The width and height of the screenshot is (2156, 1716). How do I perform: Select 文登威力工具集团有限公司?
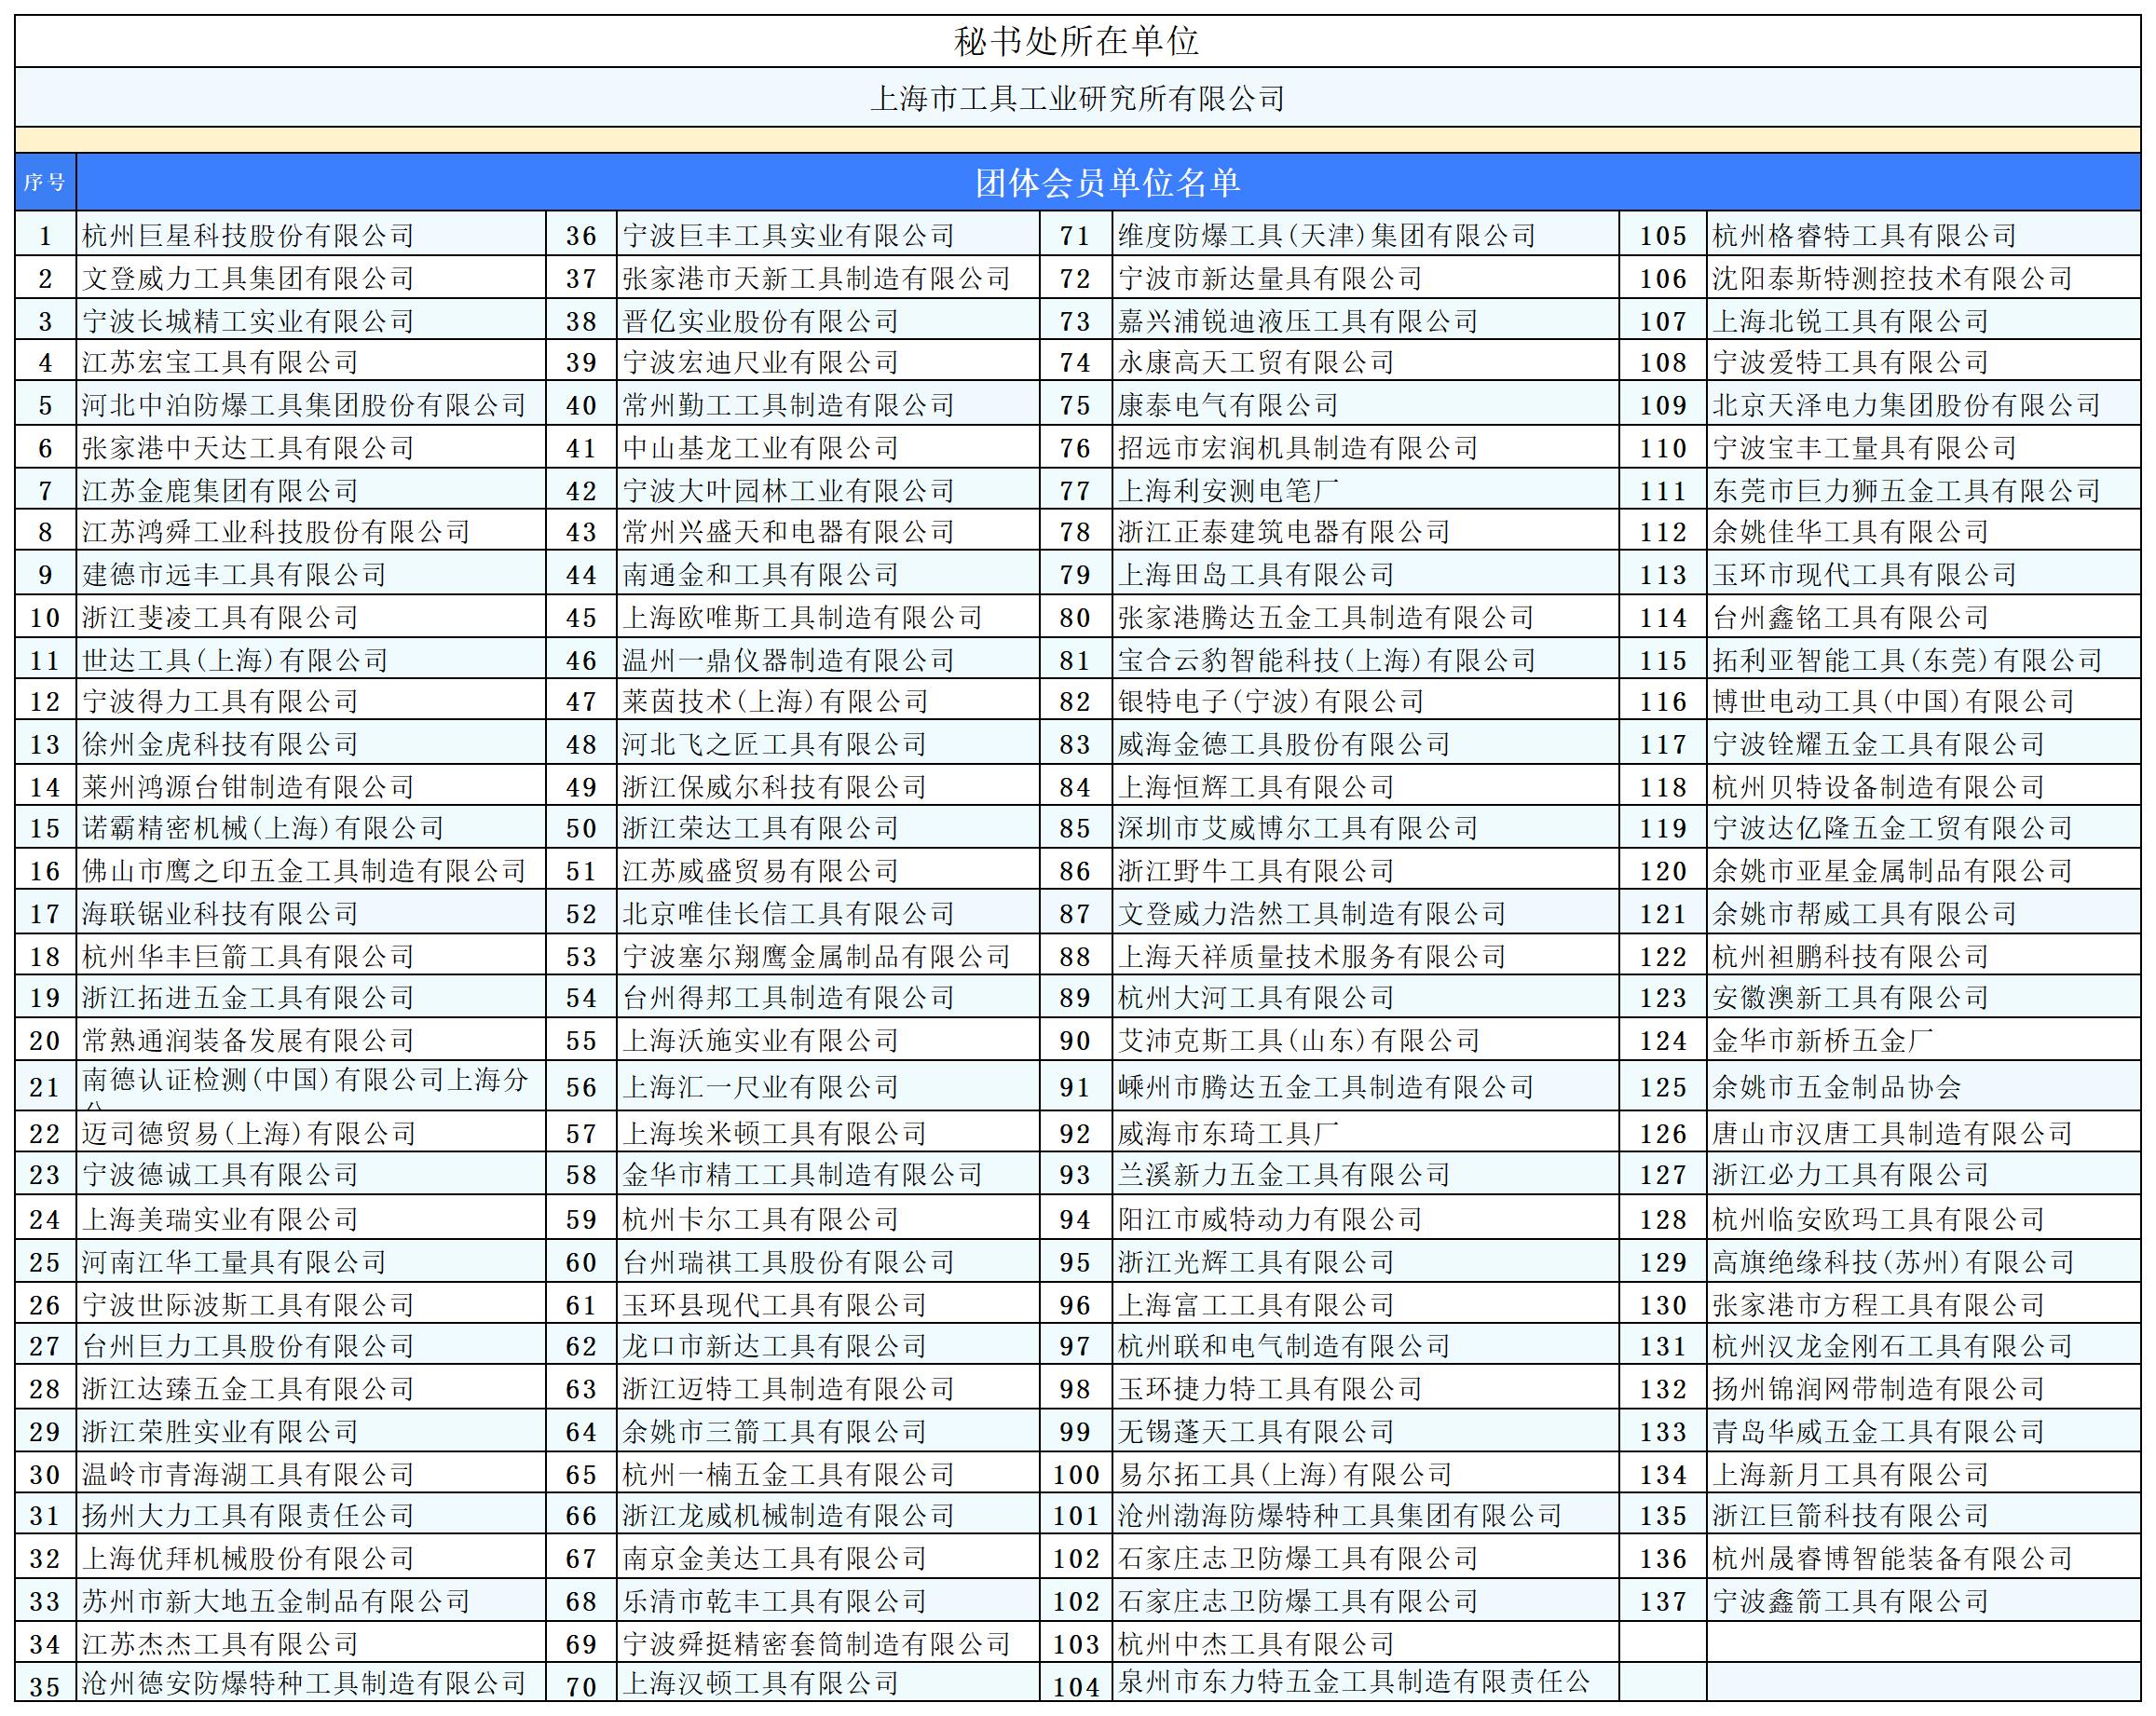248,278
